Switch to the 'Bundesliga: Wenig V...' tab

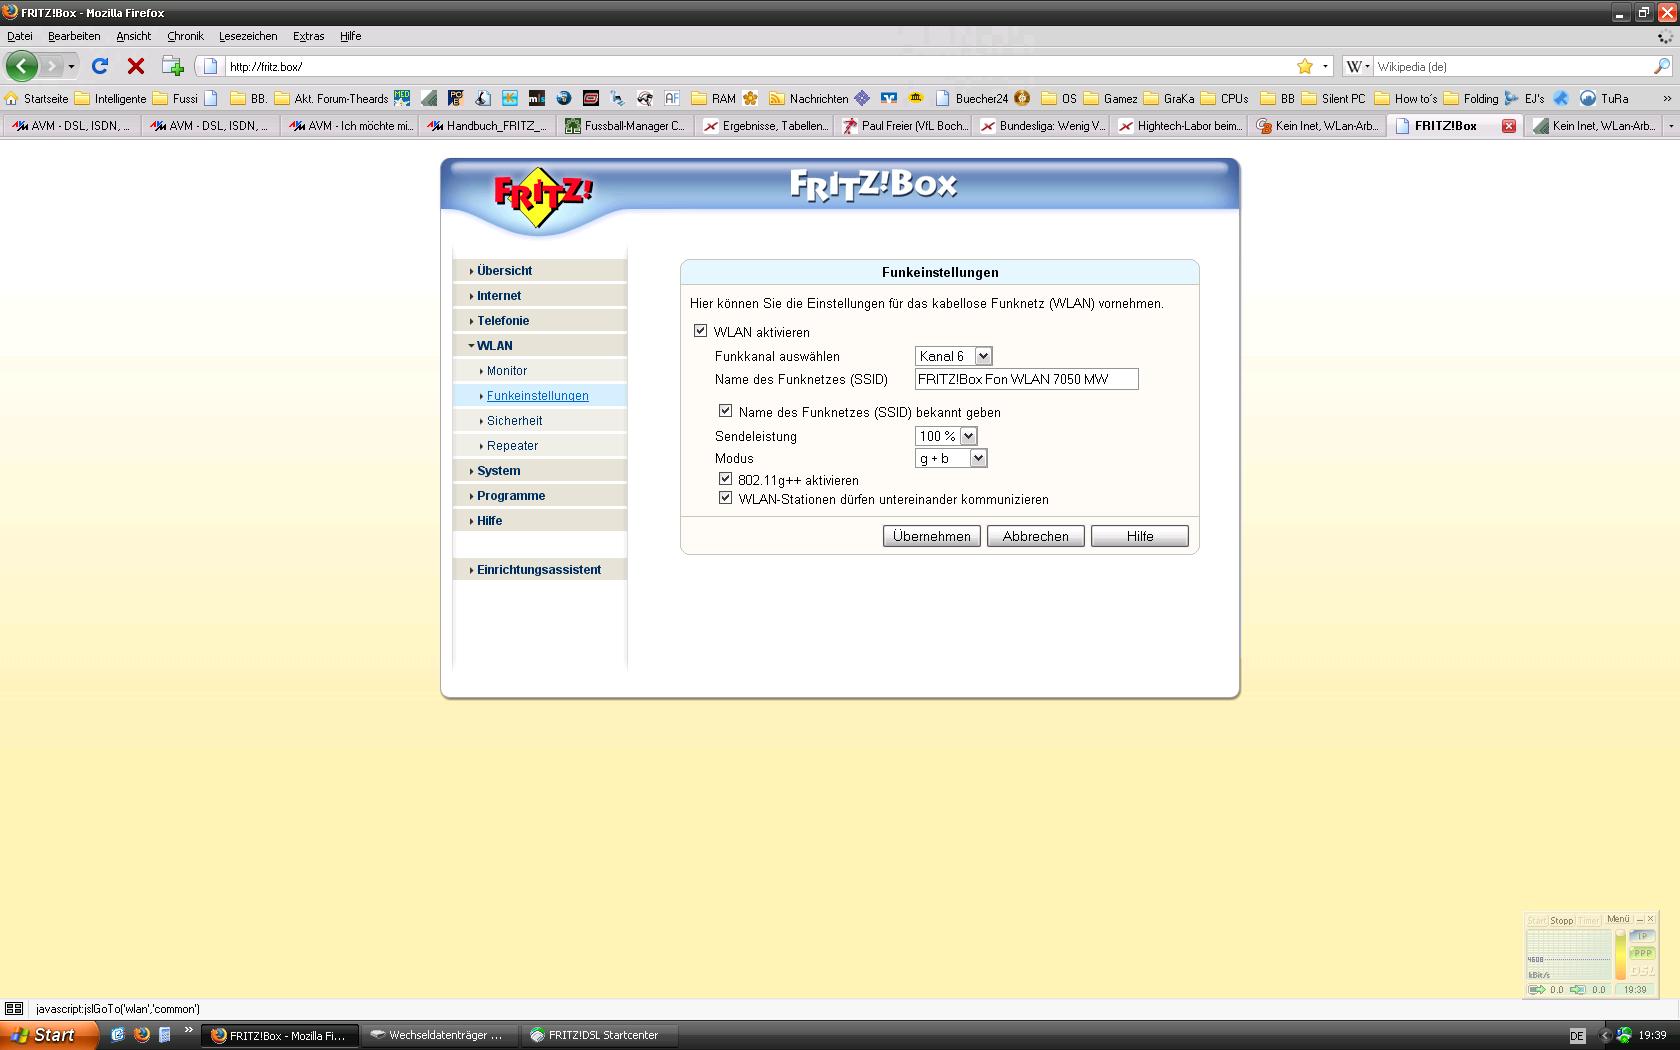coord(1042,126)
